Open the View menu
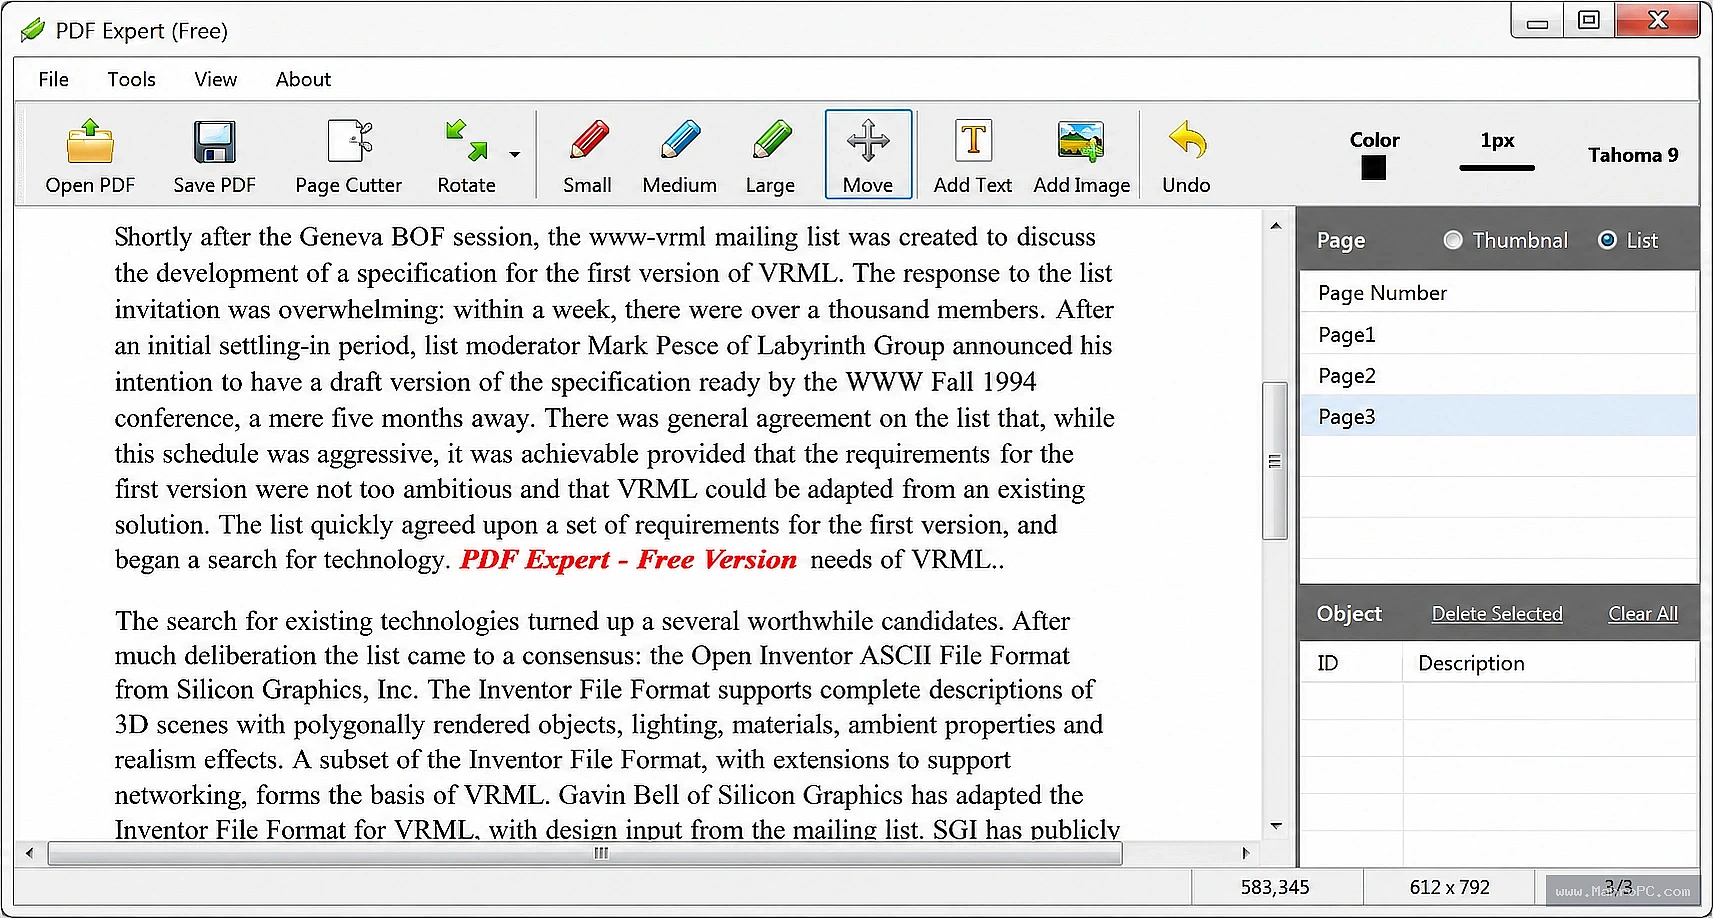 point(216,79)
